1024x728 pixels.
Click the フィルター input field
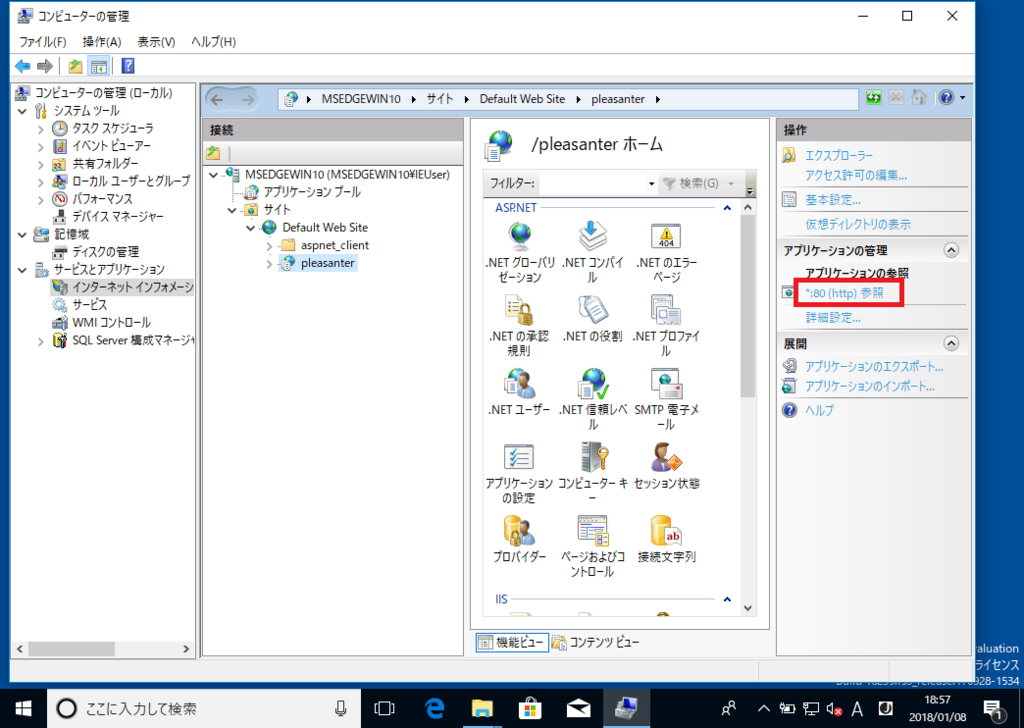[592, 184]
